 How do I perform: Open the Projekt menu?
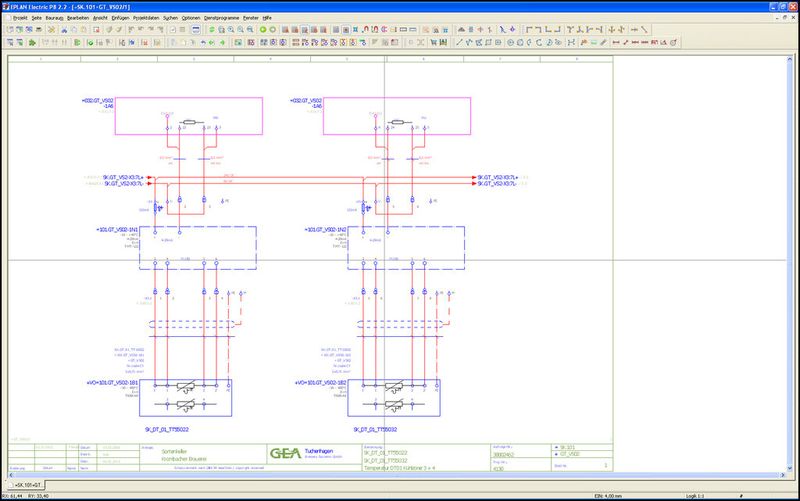pos(19,18)
